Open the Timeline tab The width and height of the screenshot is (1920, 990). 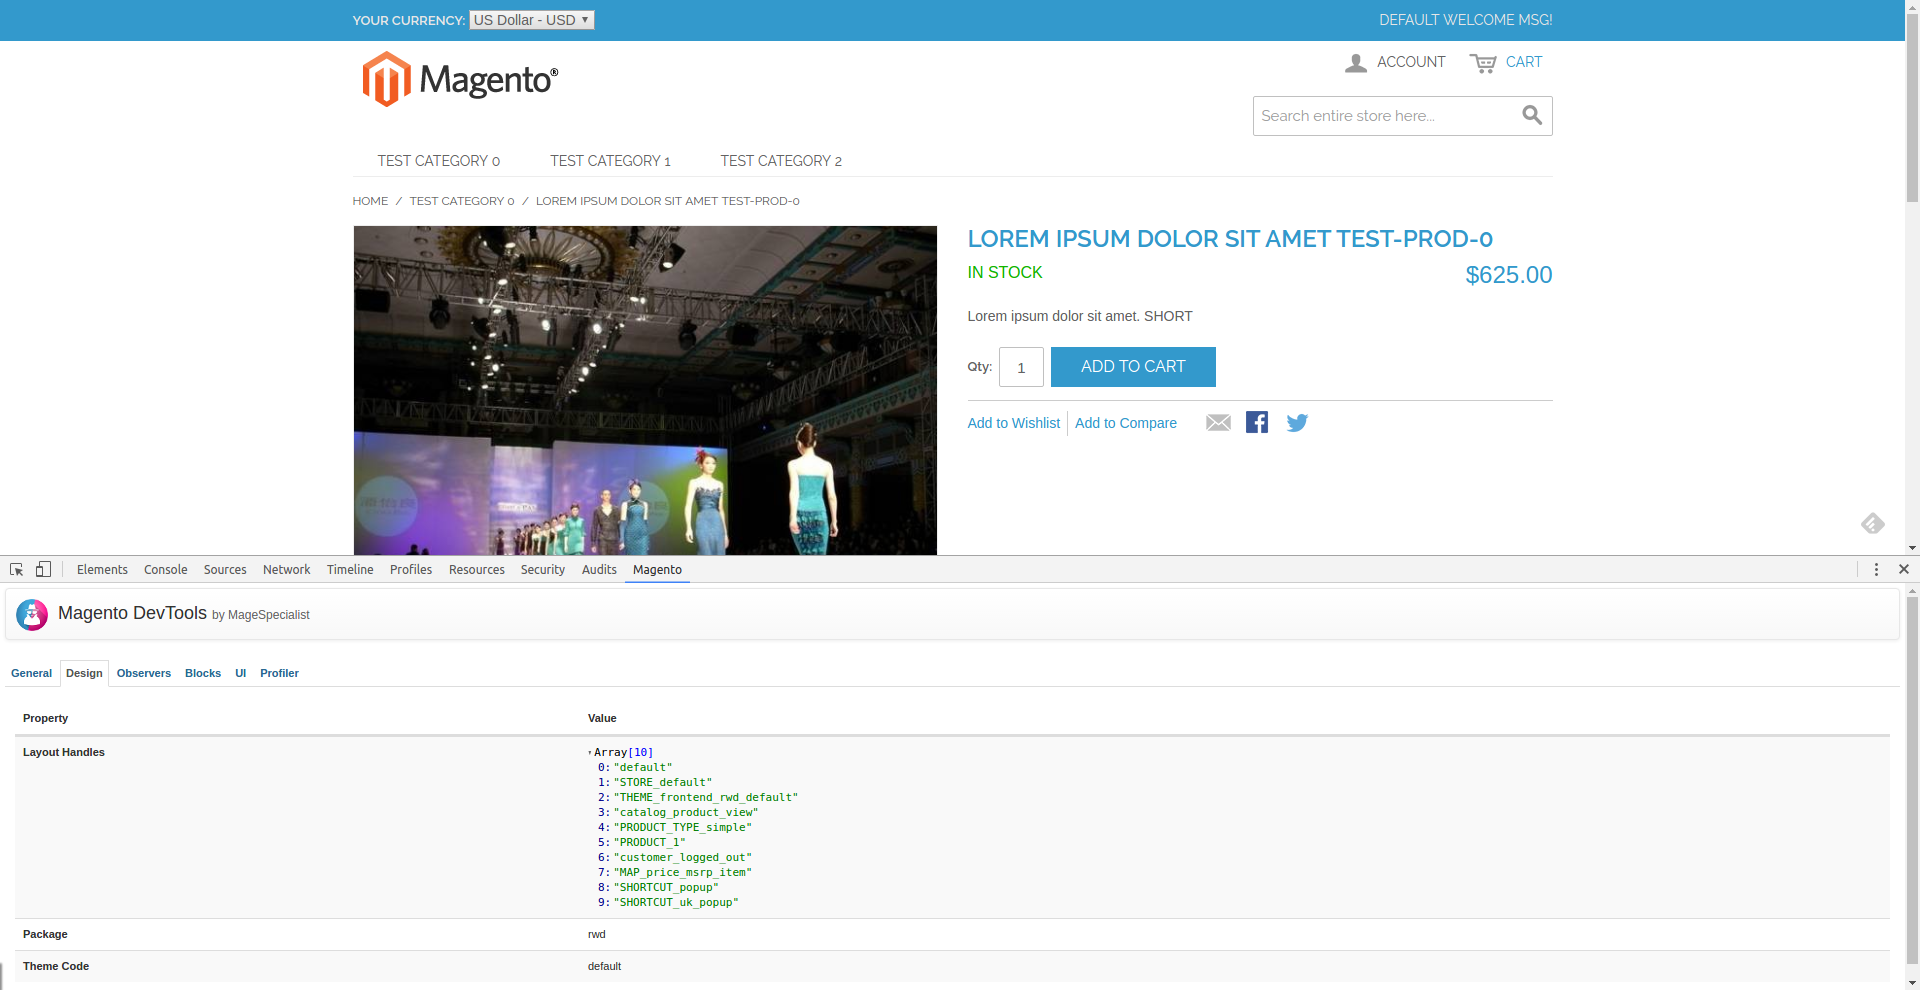click(x=350, y=569)
